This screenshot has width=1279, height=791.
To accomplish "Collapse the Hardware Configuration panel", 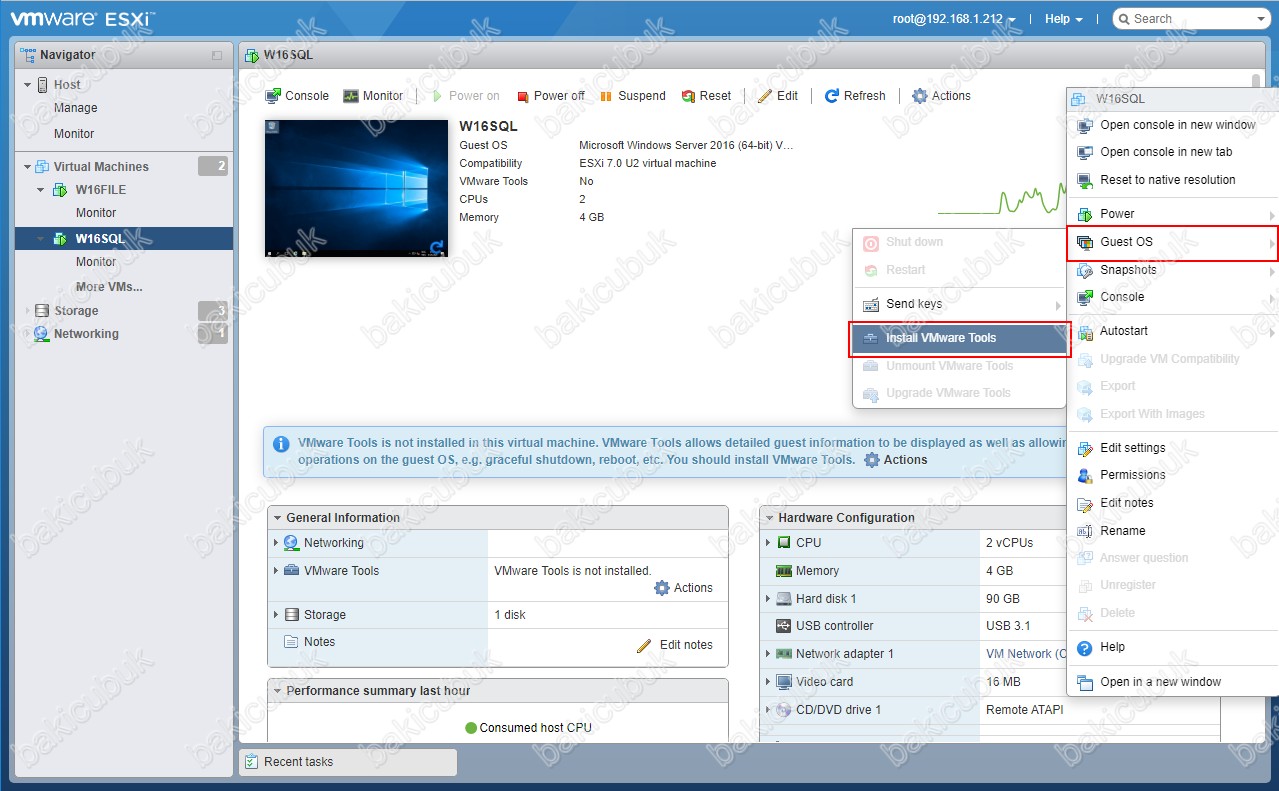I will 768,518.
